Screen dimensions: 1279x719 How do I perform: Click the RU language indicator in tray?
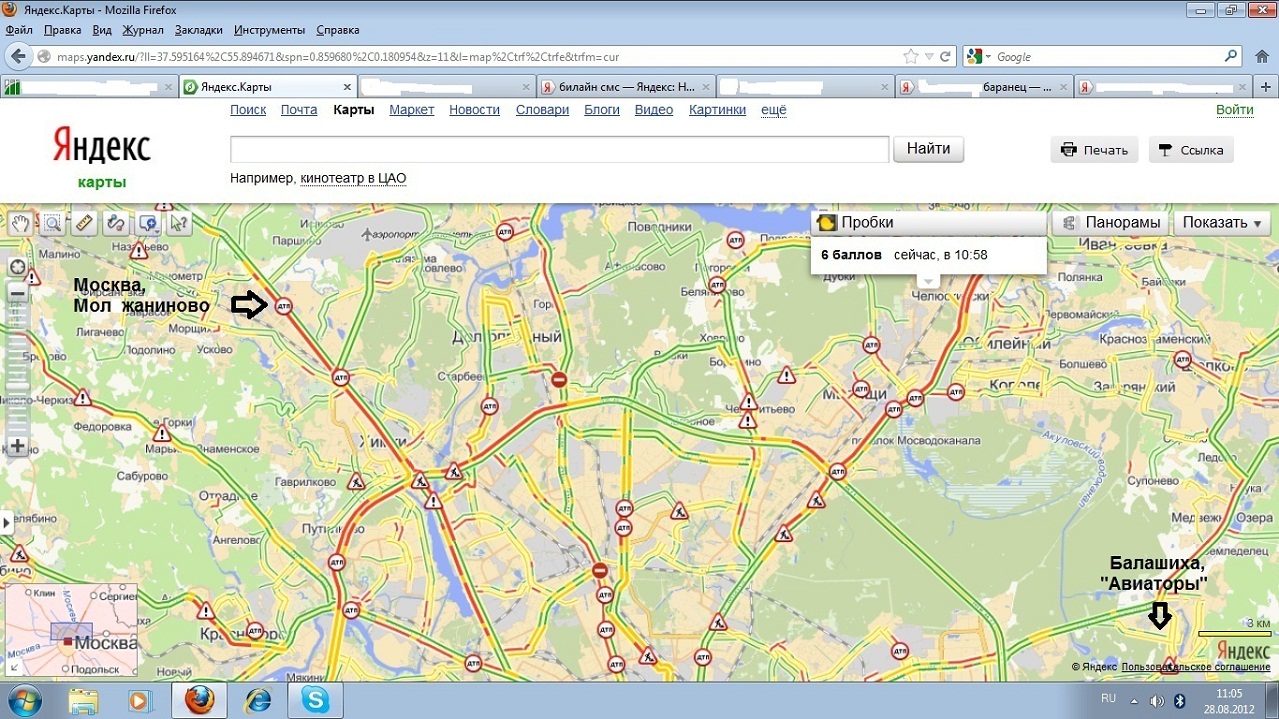coord(1108,698)
